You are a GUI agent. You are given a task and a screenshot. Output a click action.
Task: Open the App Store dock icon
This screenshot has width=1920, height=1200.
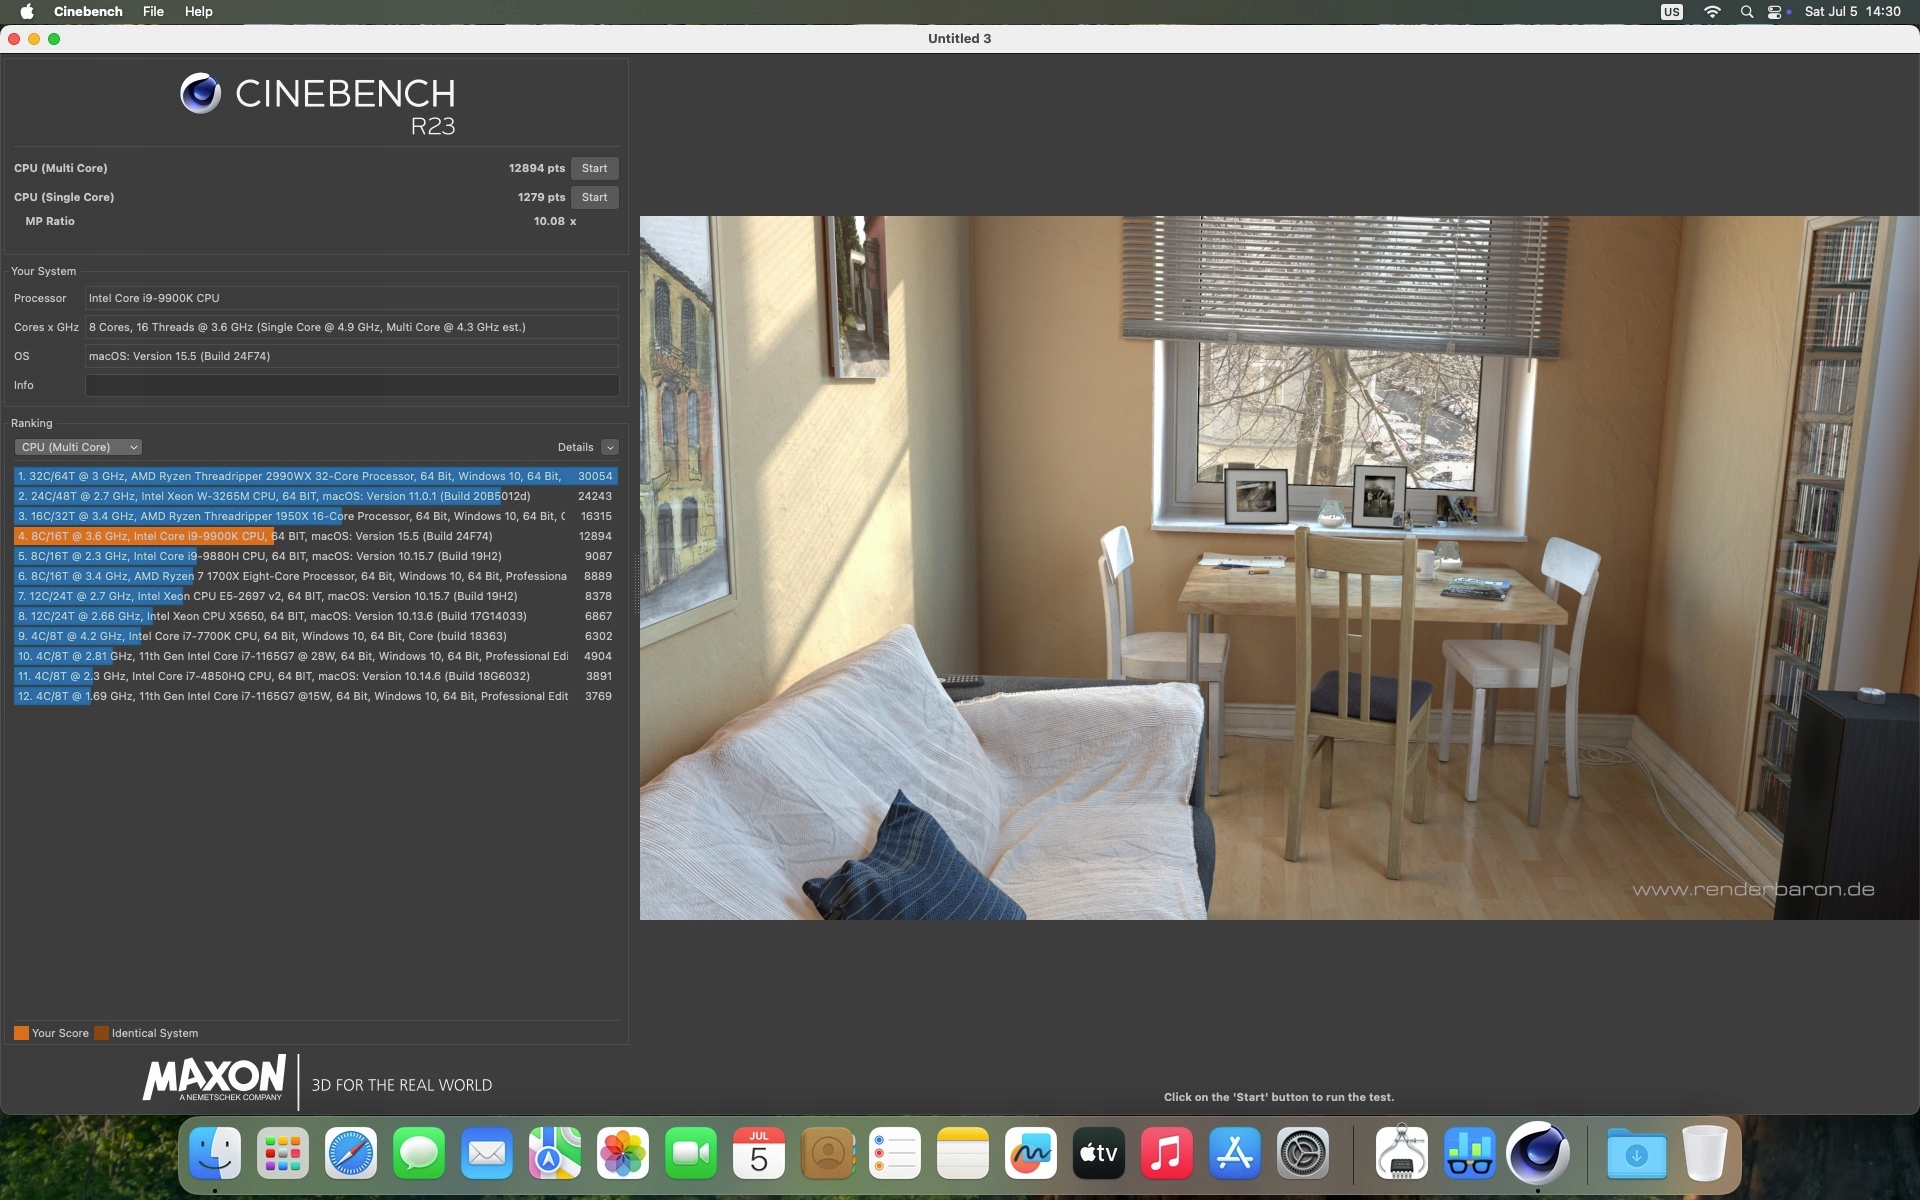click(x=1235, y=1153)
